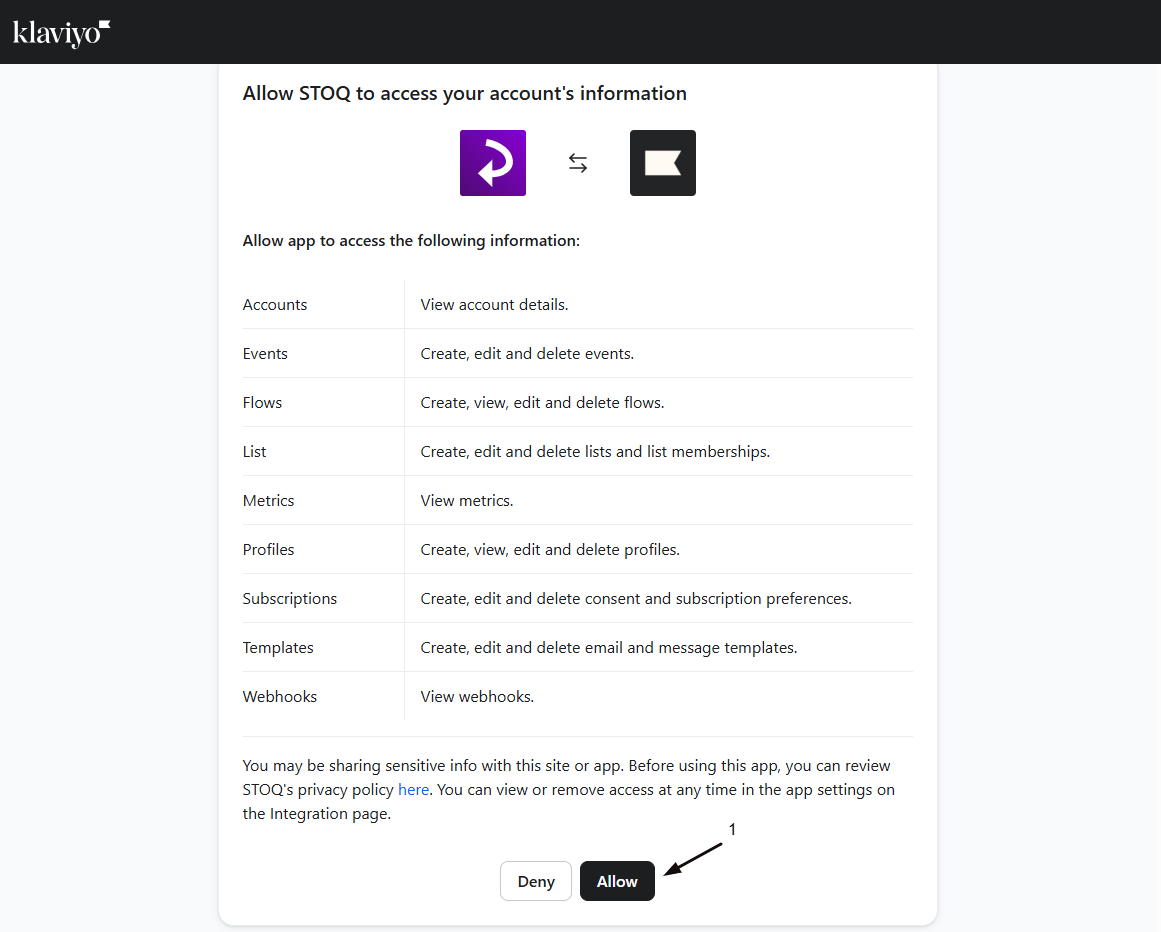
Task: Allow STOQ access to the account
Action: (617, 881)
